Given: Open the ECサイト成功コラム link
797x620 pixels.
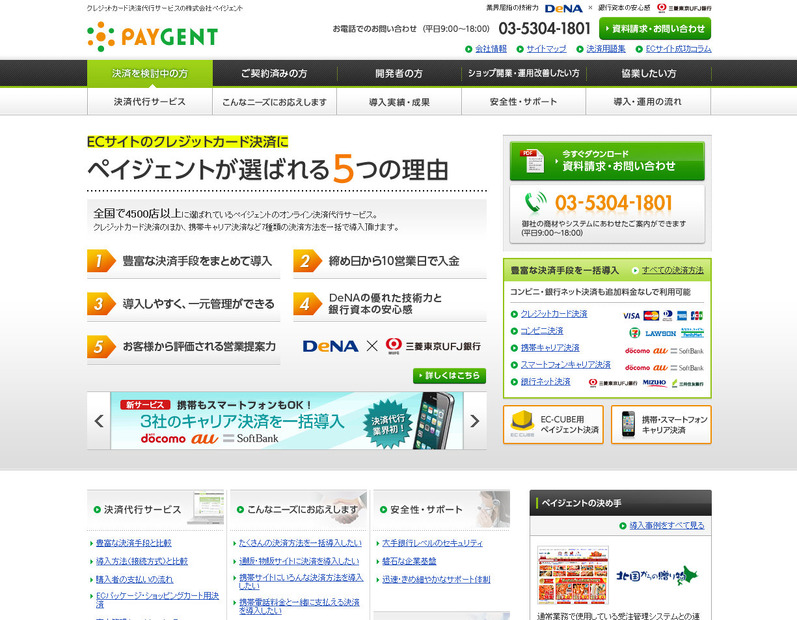Looking at the screenshot, I should pyautogui.click(x=679, y=49).
